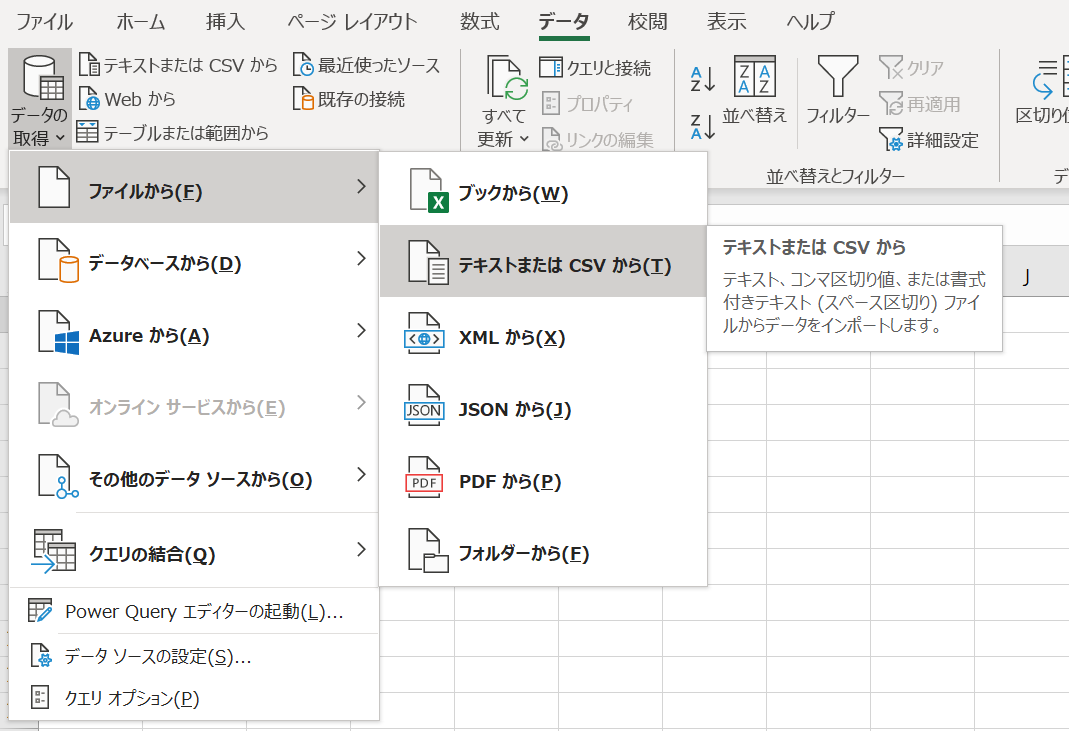Select the データ ribbon tab
This screenshot has height=731, width=1069.
pos(564,22)
